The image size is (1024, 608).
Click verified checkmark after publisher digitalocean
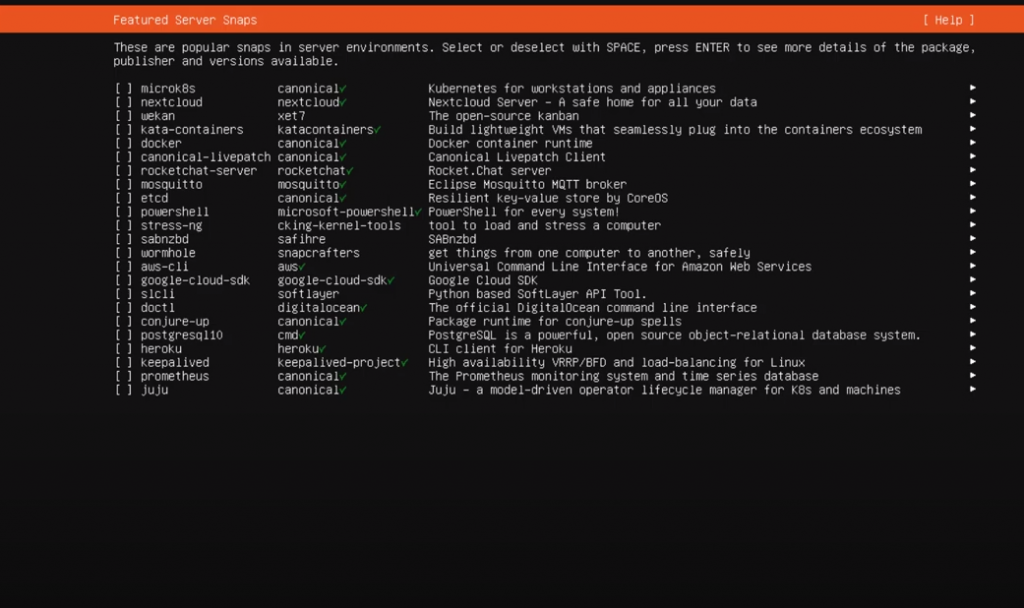tap(364, 308)
